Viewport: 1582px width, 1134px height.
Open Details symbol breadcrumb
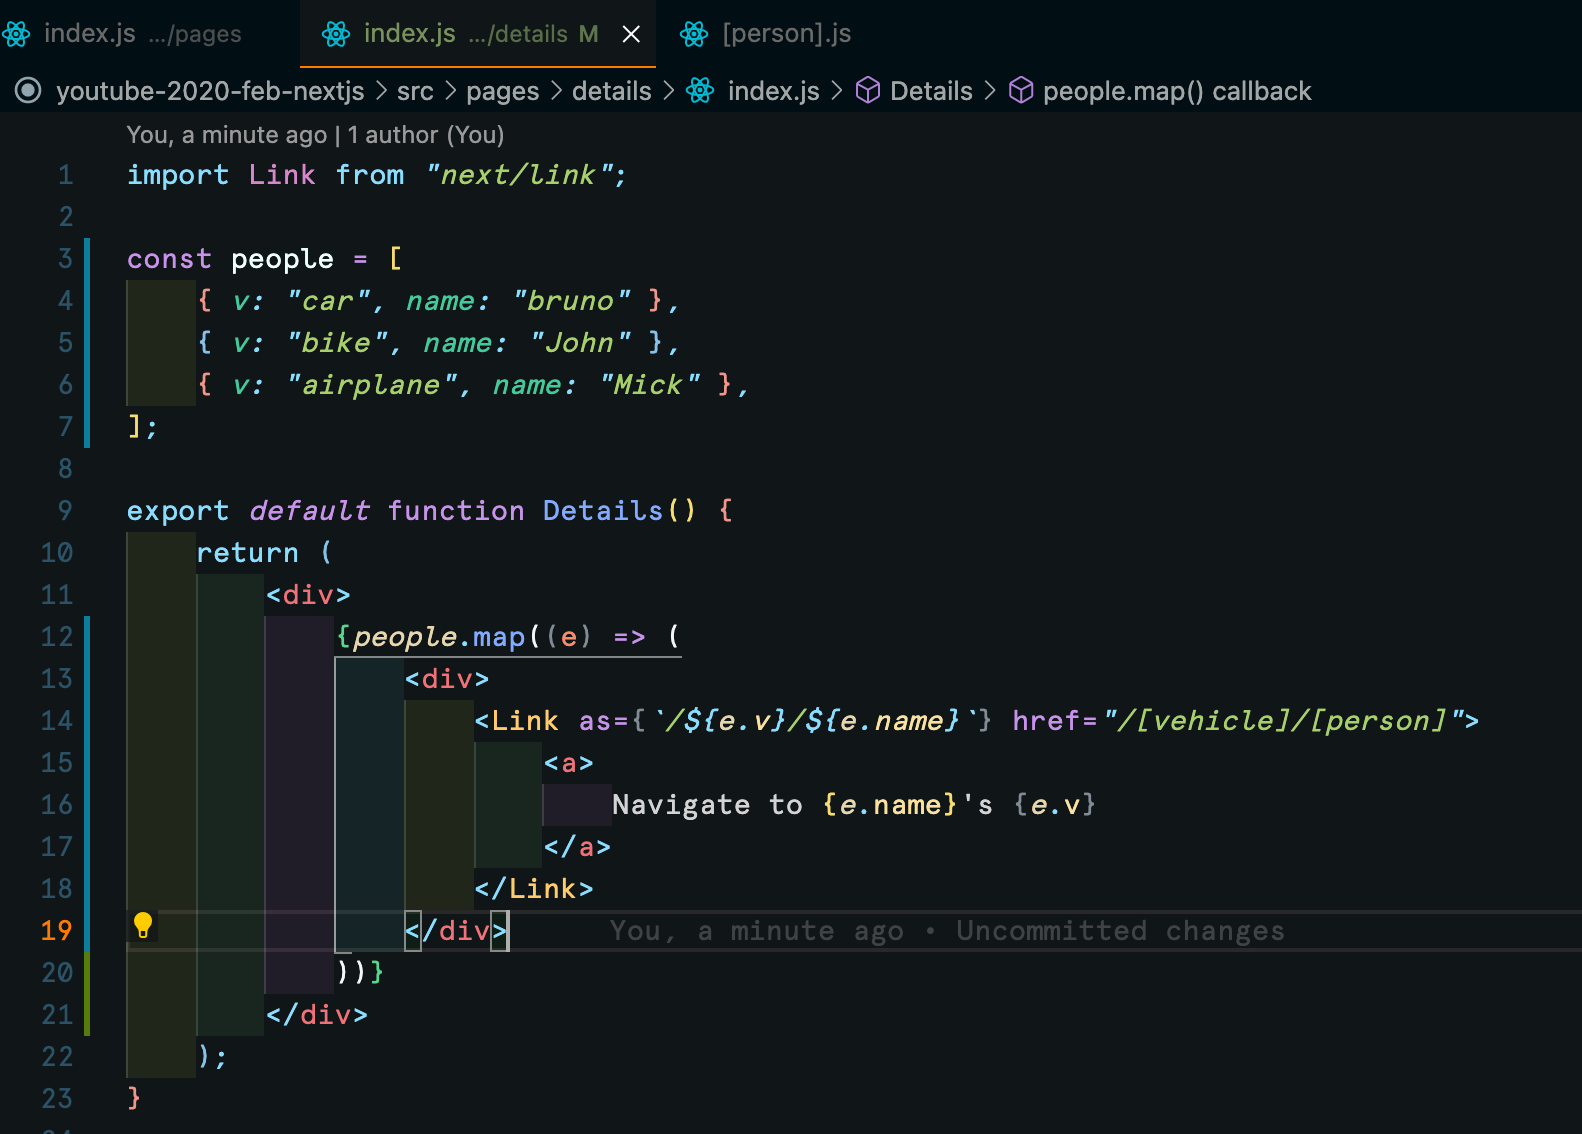931,91
